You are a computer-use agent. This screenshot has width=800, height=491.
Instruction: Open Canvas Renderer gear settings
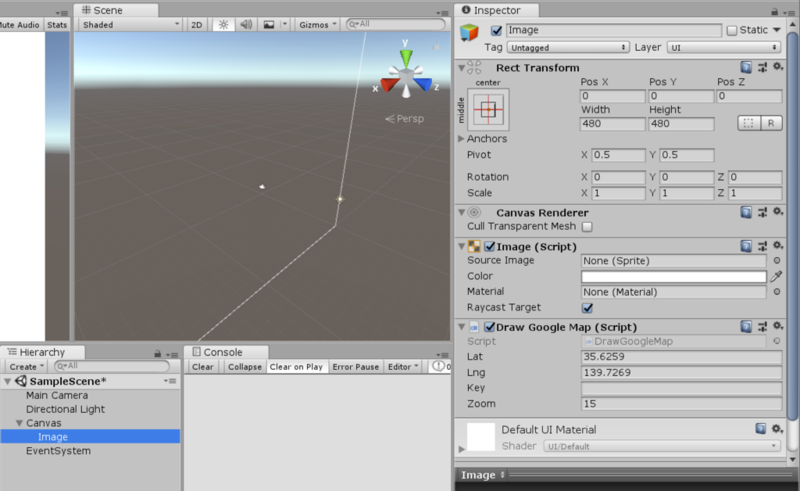778,212
